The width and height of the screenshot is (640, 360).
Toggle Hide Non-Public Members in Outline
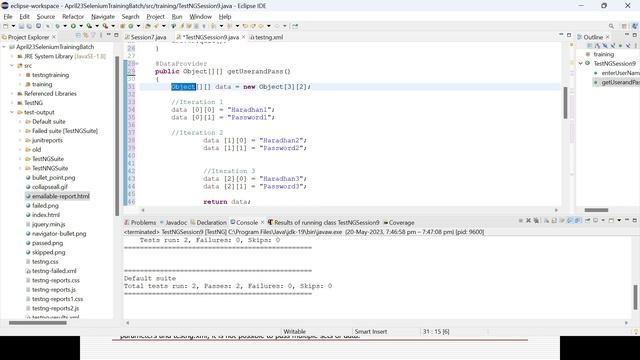pyautogui.click(x=620, y=46)
